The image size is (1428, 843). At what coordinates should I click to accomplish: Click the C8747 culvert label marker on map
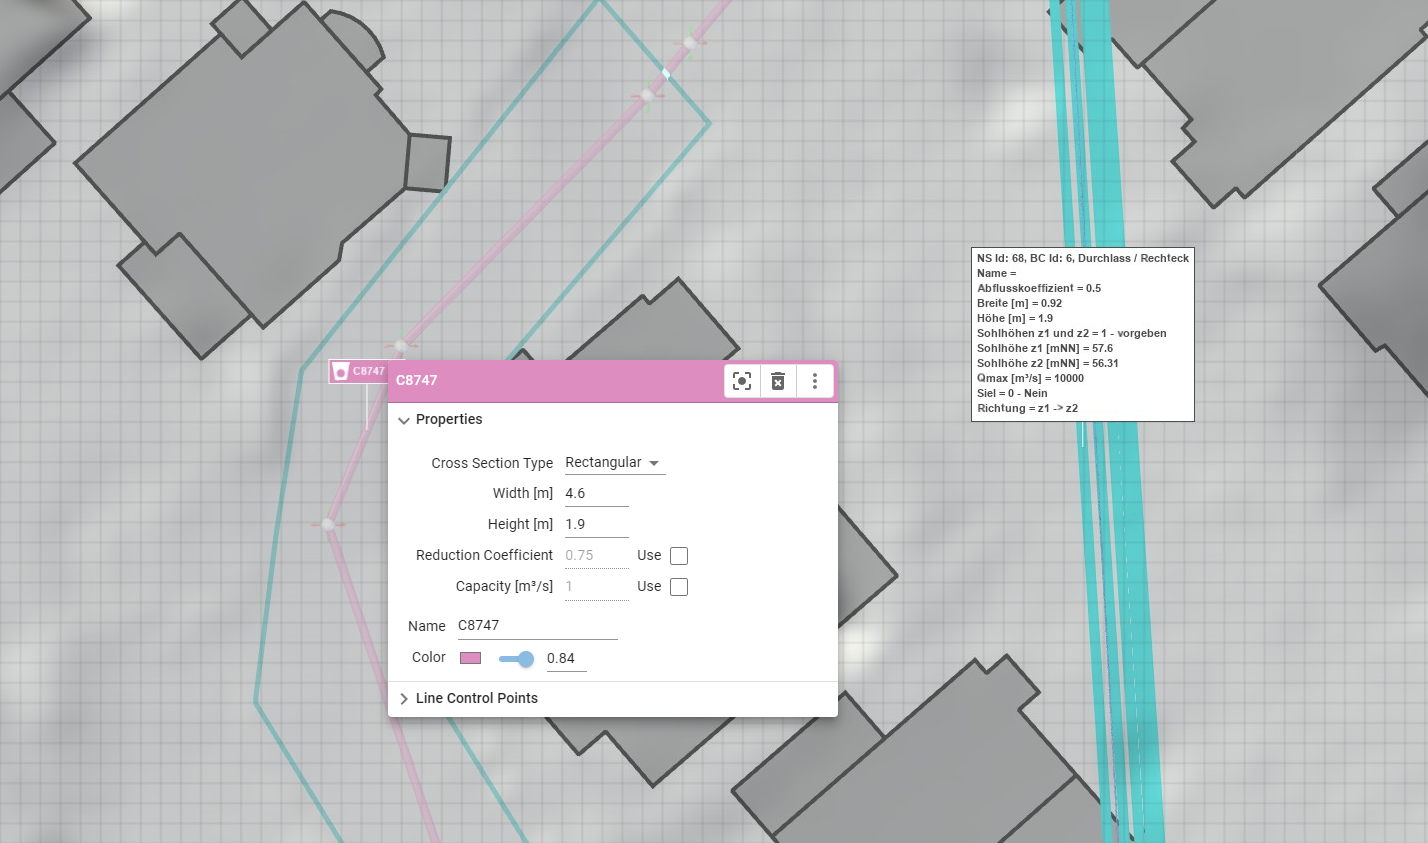point(359,371)
